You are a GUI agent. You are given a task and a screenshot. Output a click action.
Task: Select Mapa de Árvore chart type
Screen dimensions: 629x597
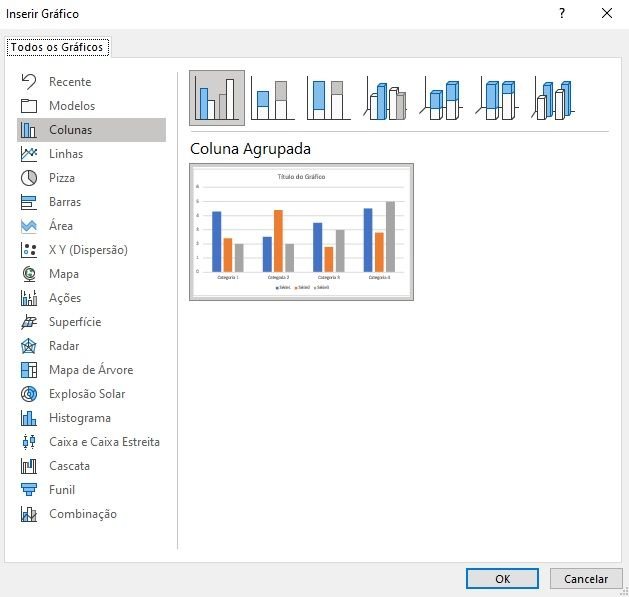[x=90, y=370]
